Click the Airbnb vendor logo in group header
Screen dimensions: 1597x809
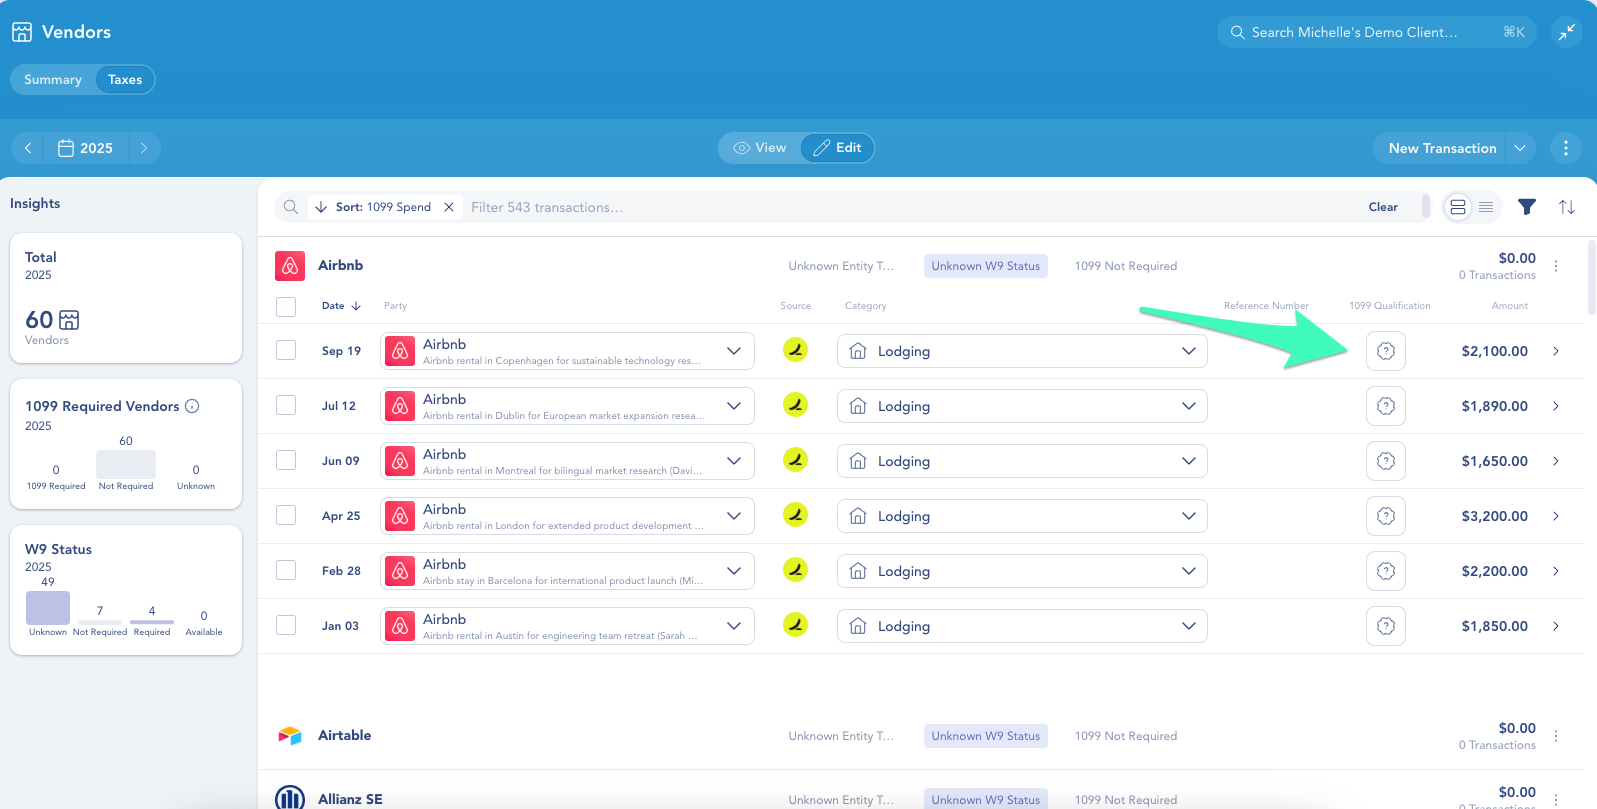coord(290,266)
